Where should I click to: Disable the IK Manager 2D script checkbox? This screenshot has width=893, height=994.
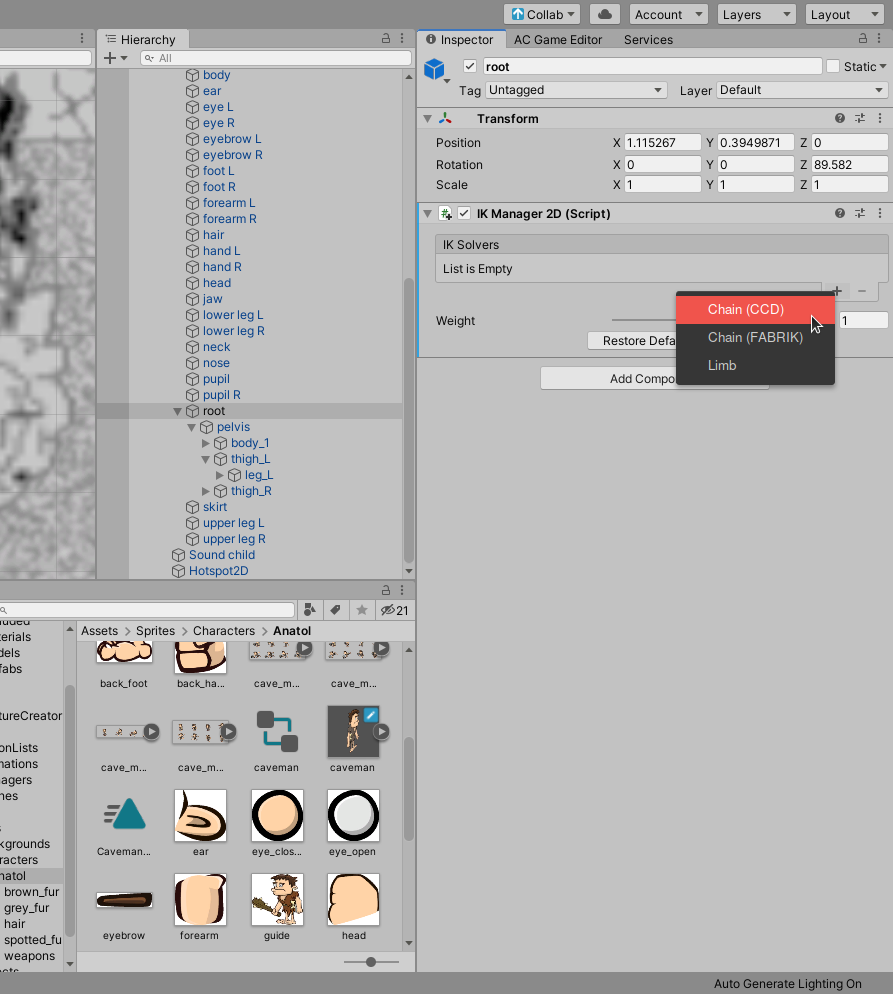(x=464, y=214)
